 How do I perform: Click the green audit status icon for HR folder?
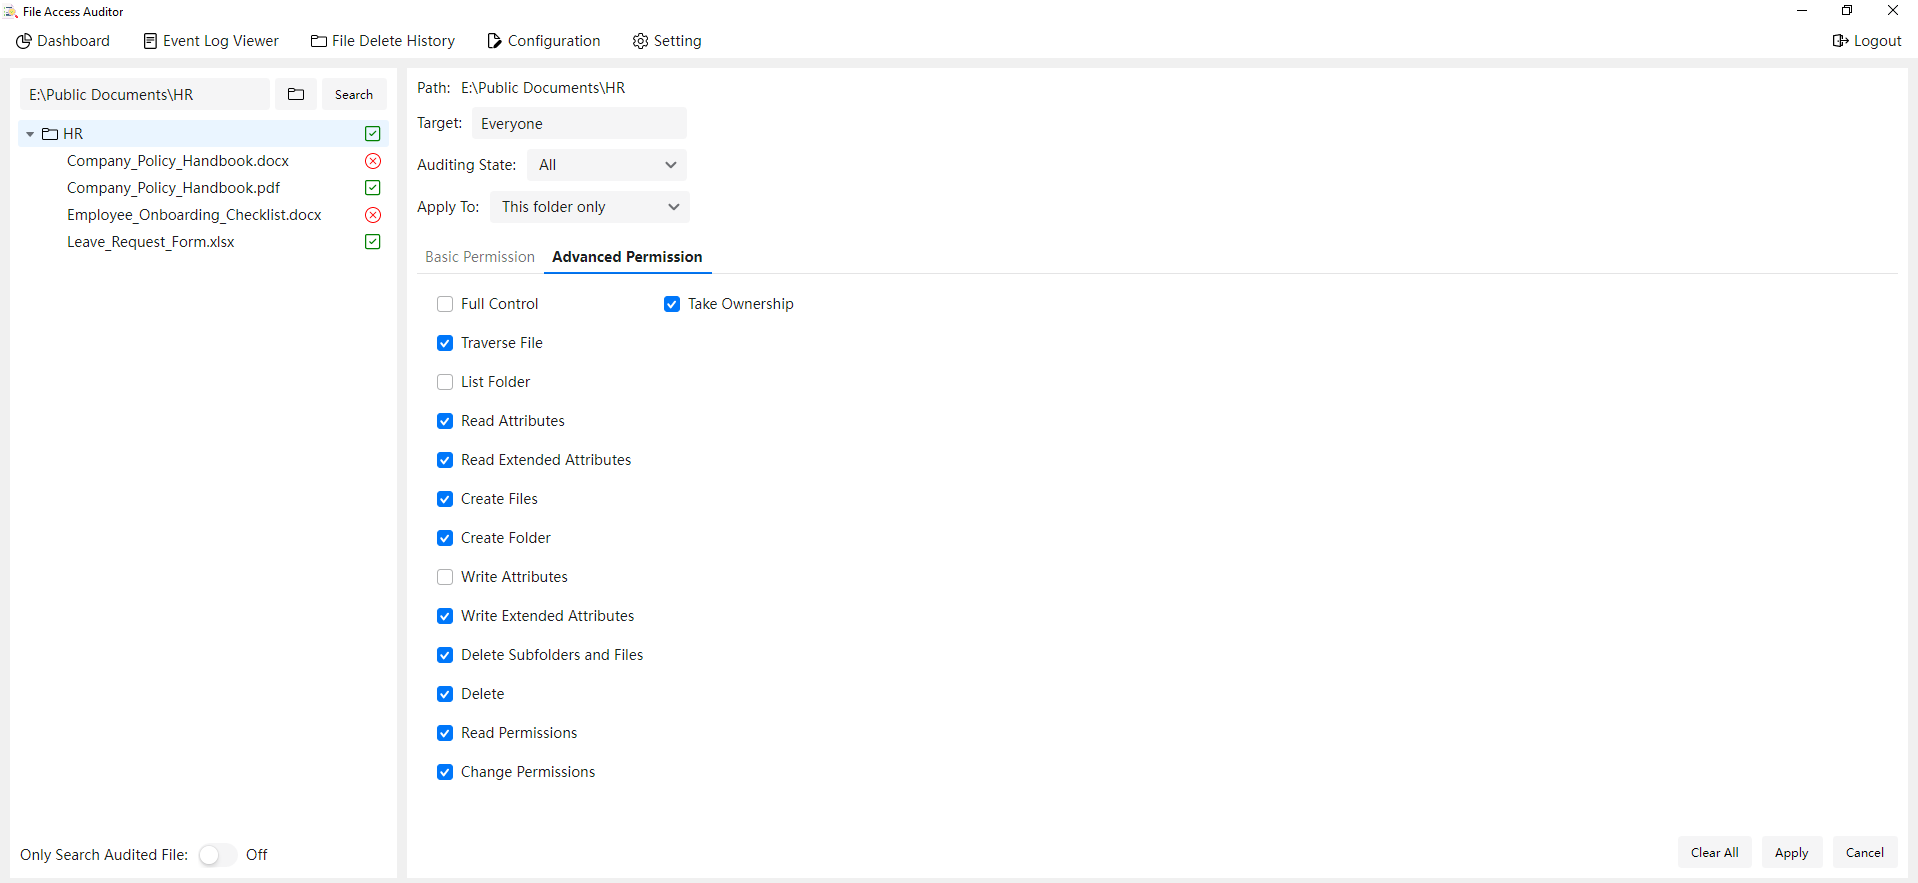coord(373,134)
